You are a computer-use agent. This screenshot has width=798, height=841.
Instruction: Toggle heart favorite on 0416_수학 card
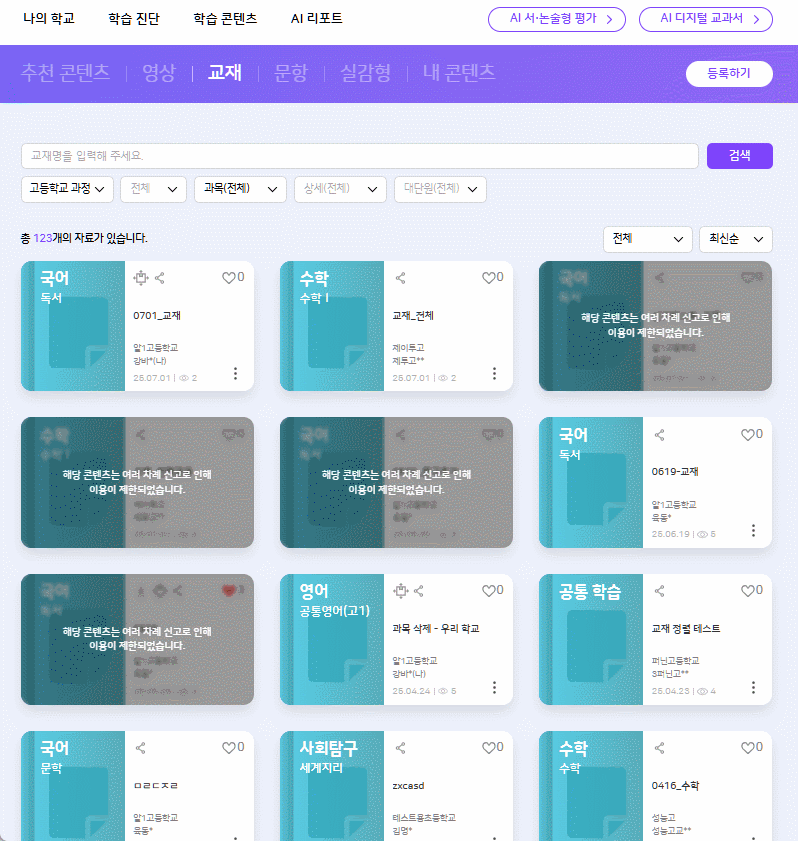(746, 747)
